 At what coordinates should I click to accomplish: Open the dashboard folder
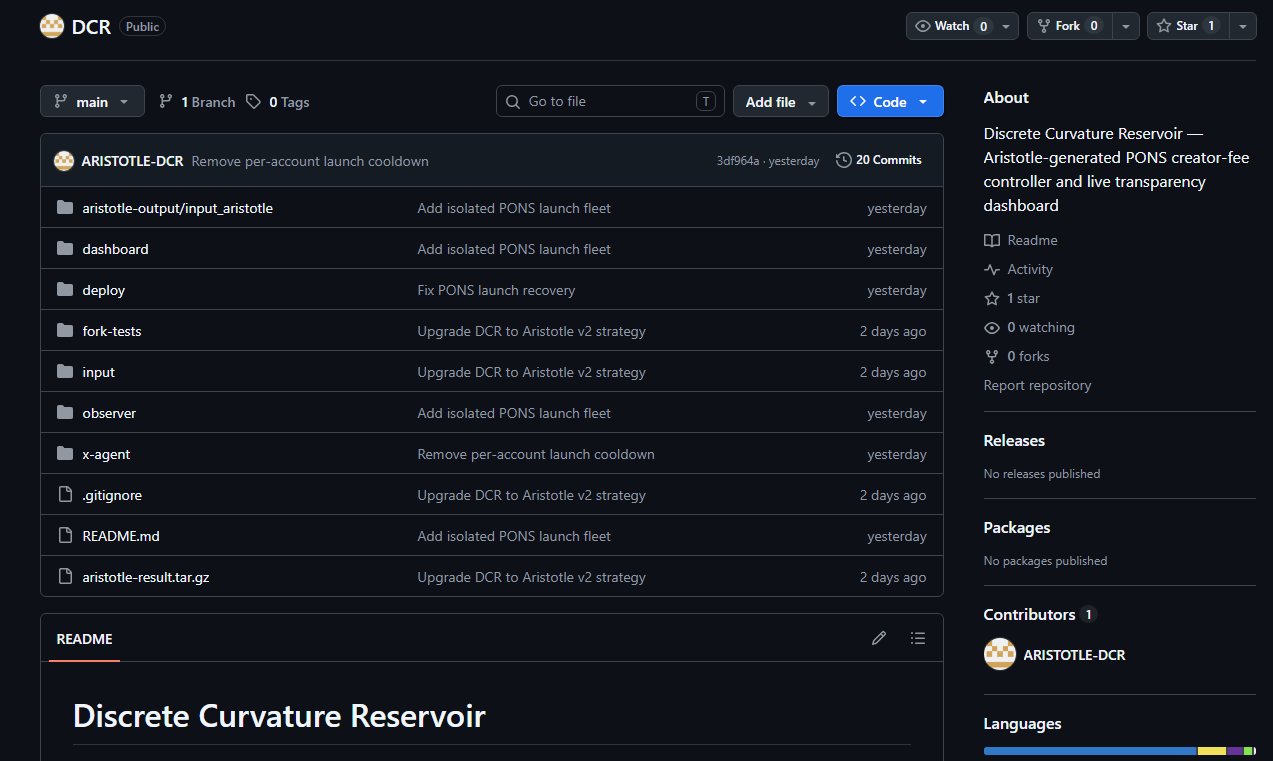click(115, 249)
